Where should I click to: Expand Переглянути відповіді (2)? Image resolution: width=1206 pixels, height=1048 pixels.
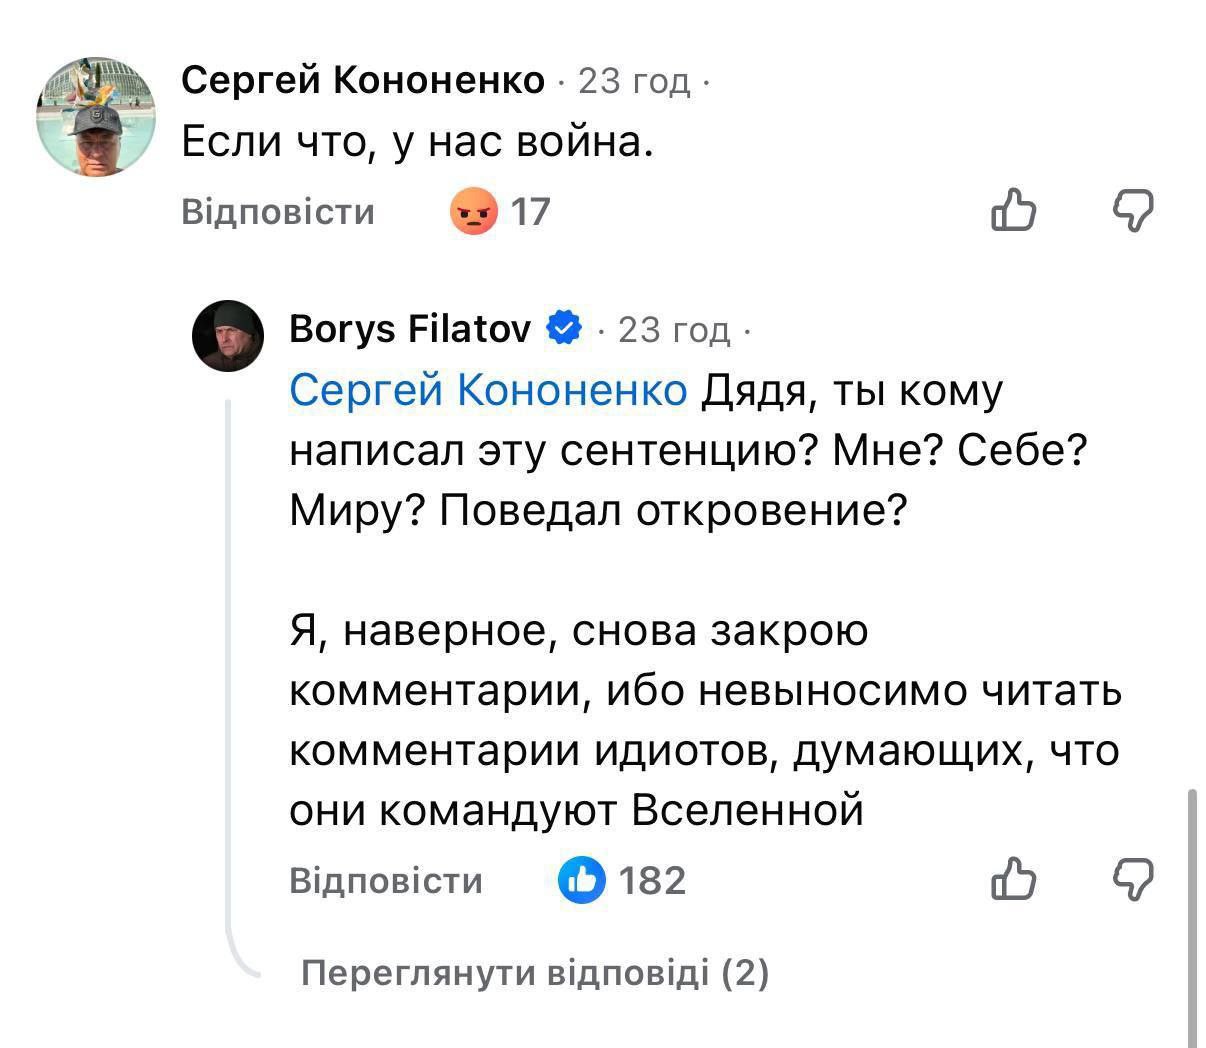click(535, 972)
